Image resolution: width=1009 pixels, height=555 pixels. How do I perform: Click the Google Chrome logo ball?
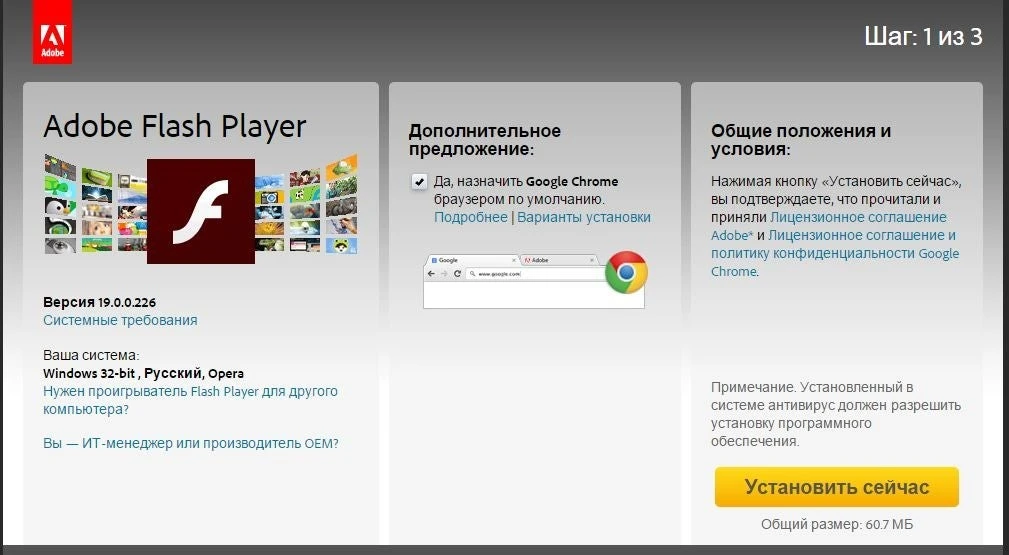(626, 272)
